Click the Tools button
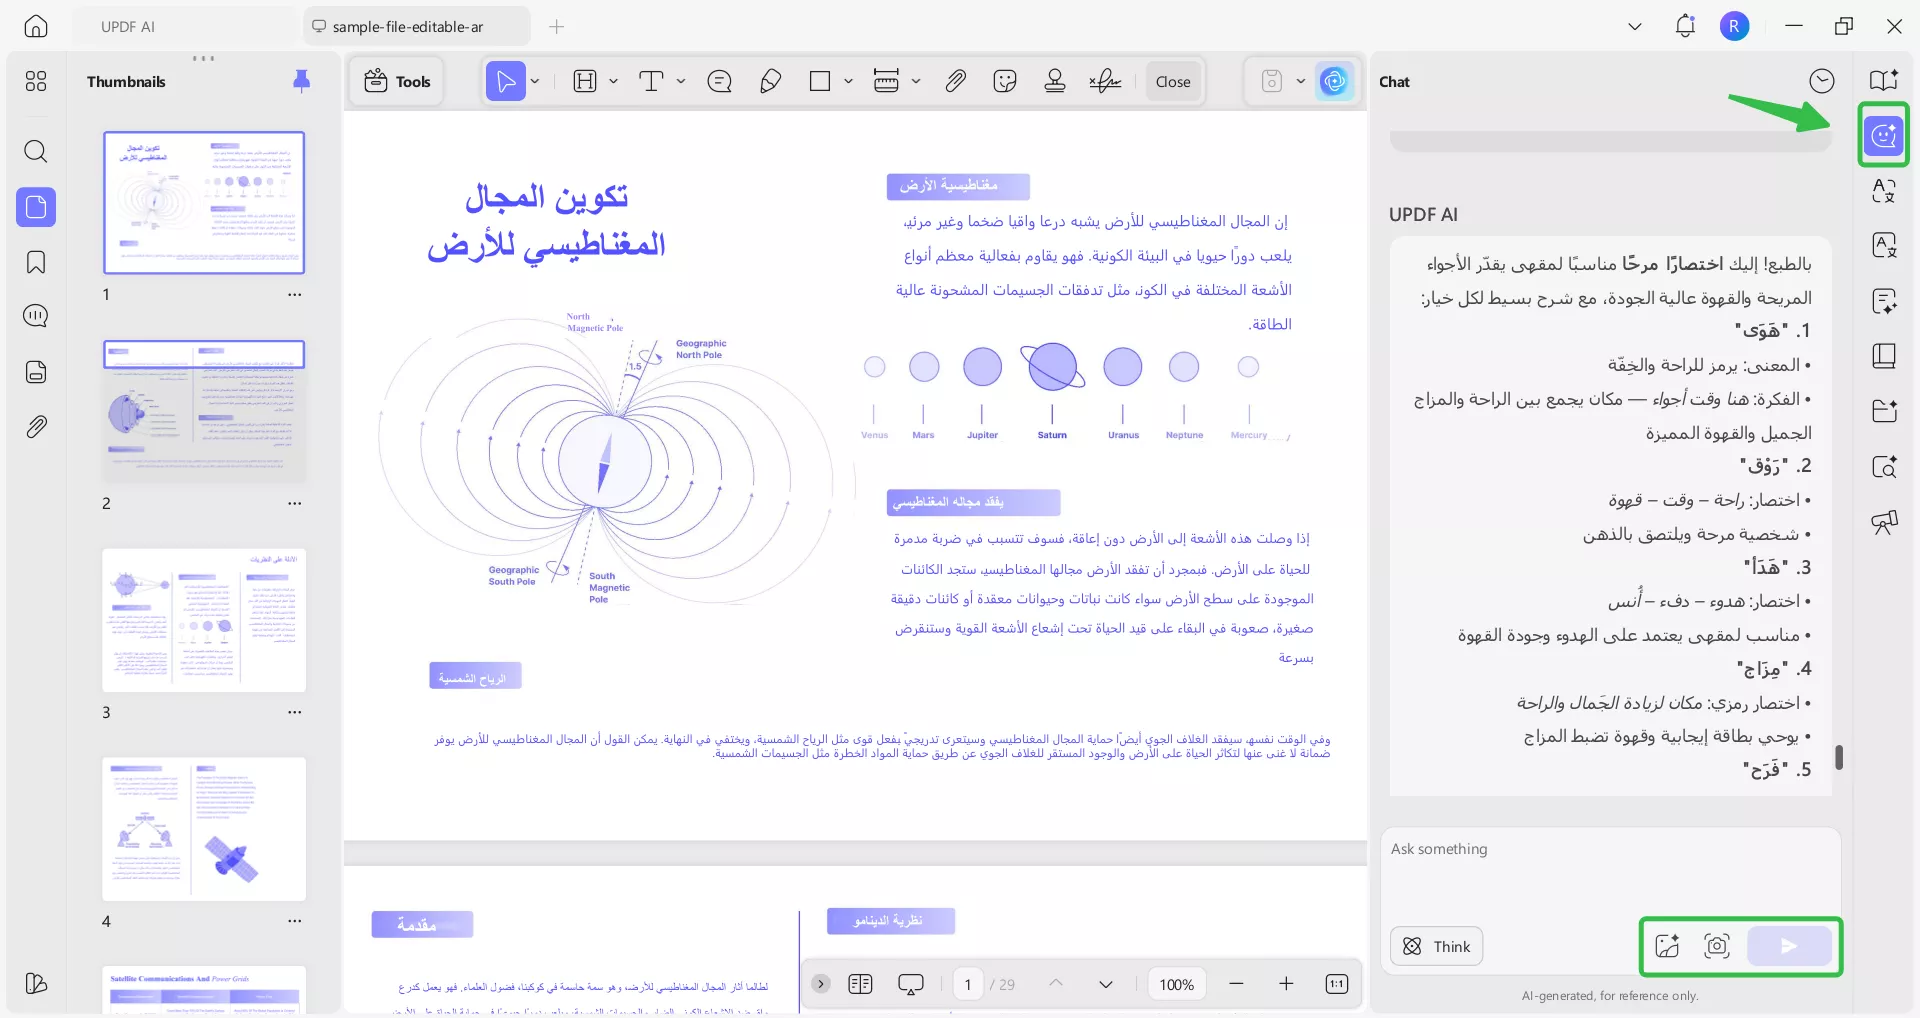The height and width of the screenshot is (1018, 1920). pos(396,81)
